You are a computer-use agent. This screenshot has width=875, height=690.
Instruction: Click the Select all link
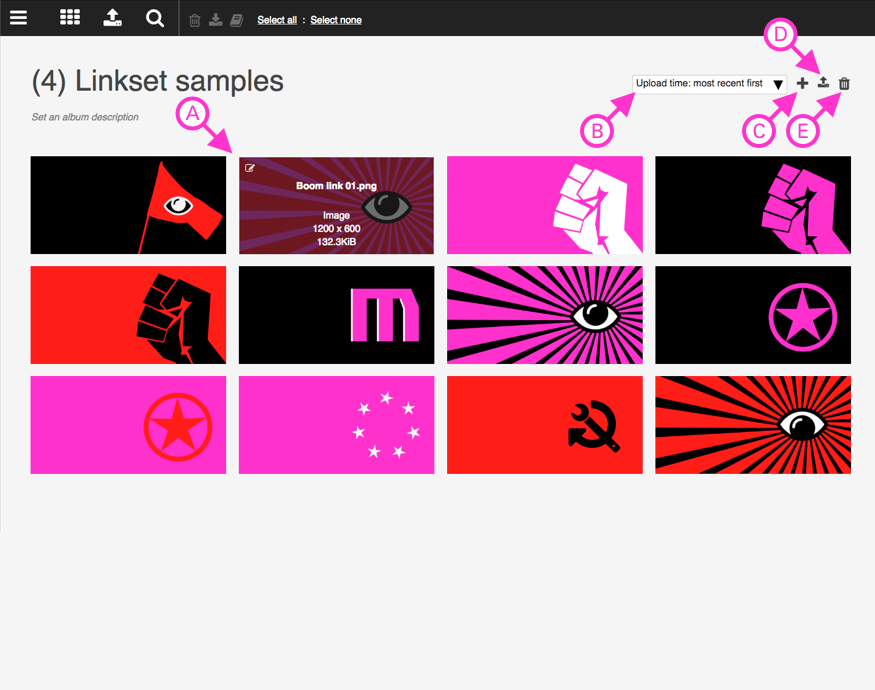tap(277, 20)
